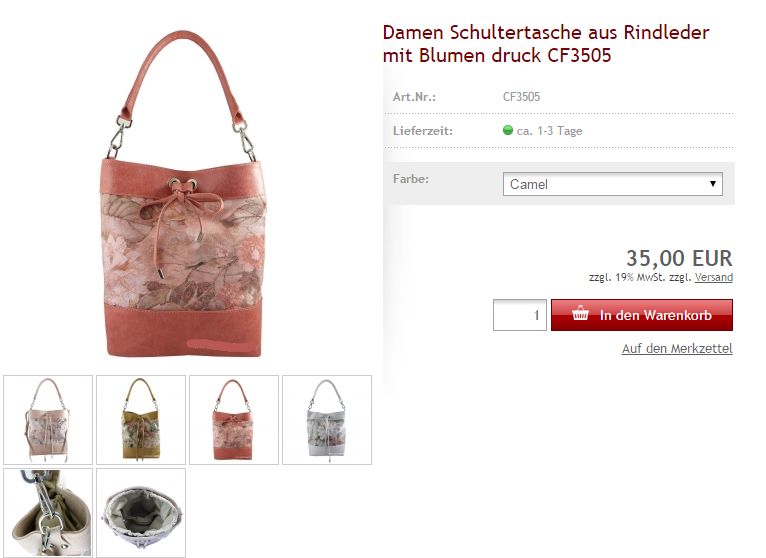766x558 pixels.
Task: Open the Versand shipping link
Action: coord(714,277)
